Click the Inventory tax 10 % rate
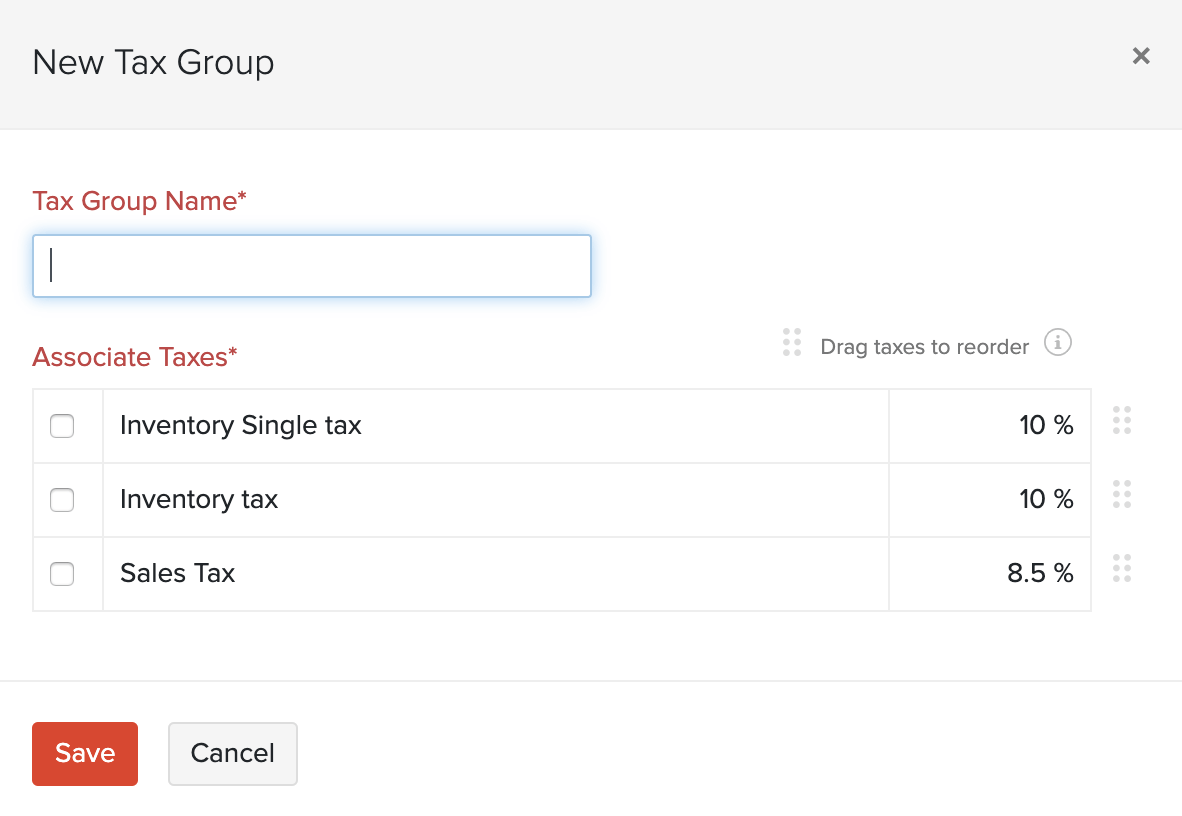Screen dimensions: 1182x816 (1046, 499)
